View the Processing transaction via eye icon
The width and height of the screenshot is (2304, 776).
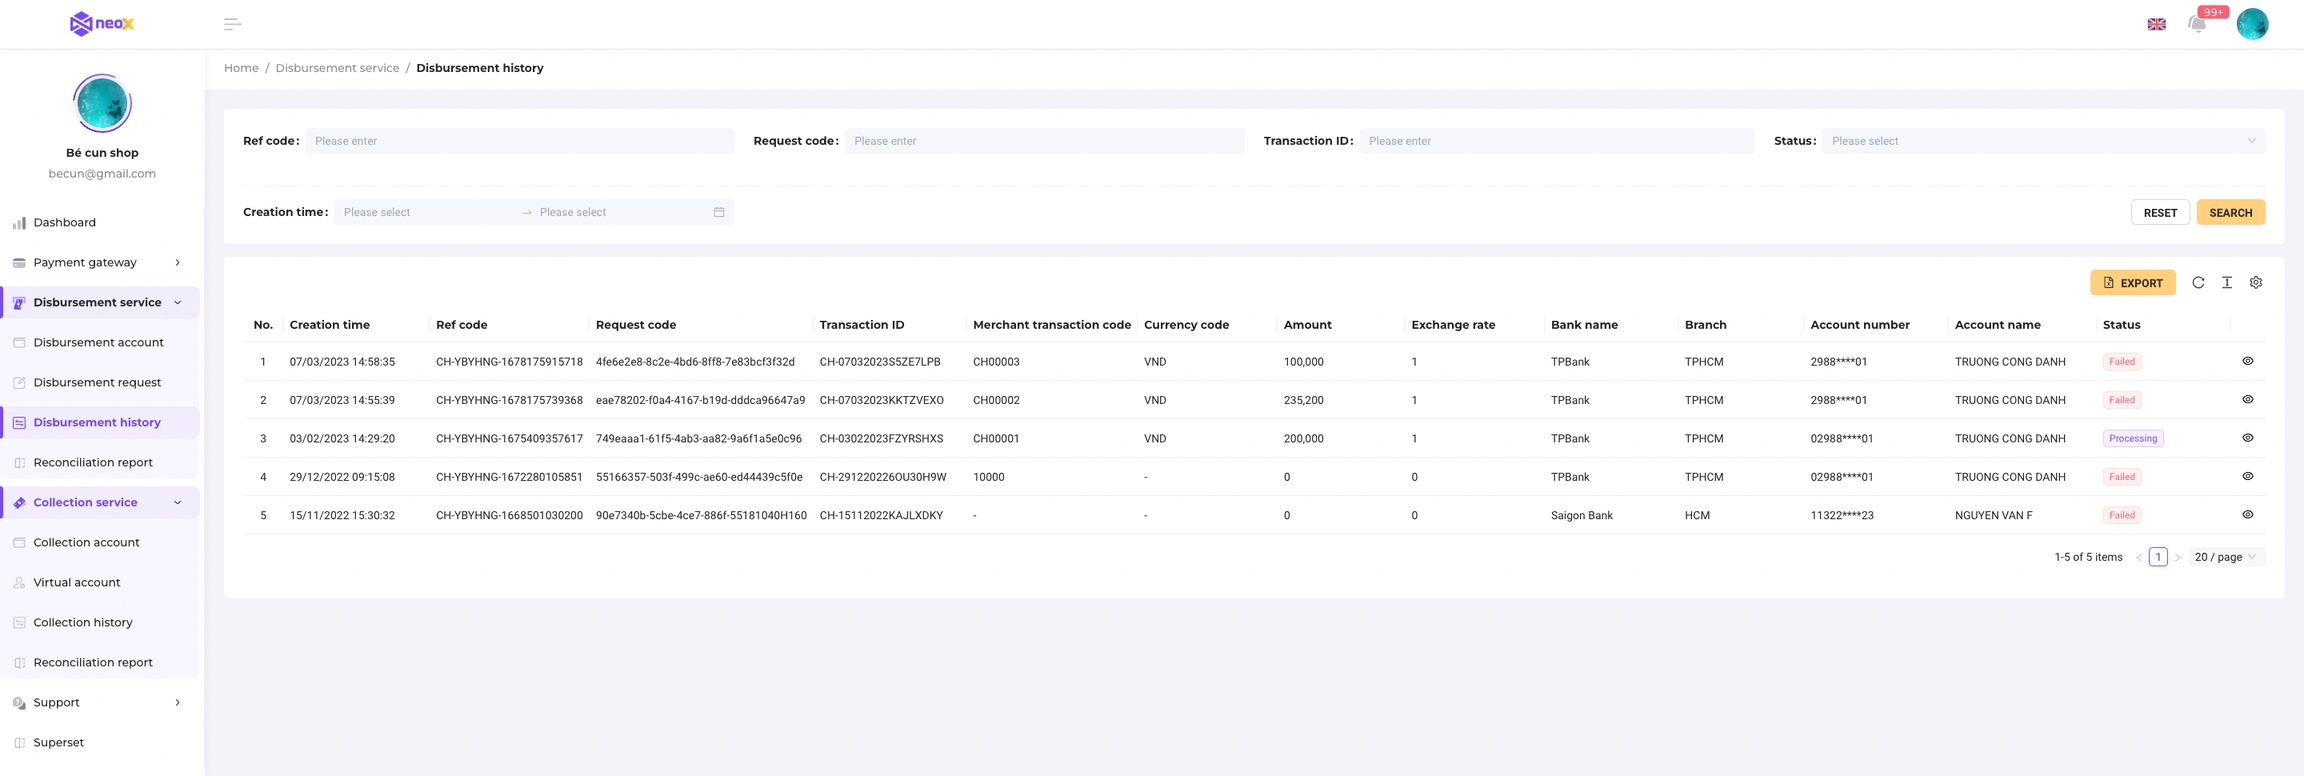[x=2248, y=438]
